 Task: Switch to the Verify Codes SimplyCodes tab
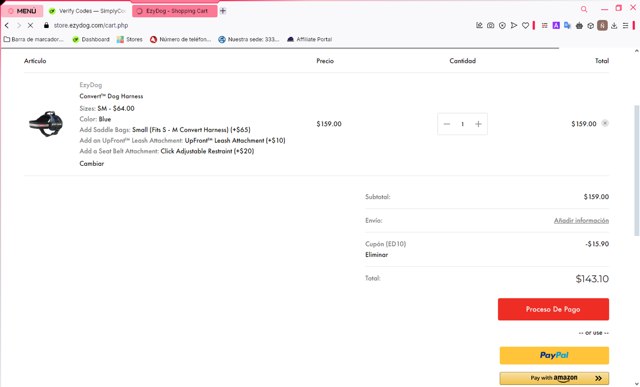pos(87,11)
